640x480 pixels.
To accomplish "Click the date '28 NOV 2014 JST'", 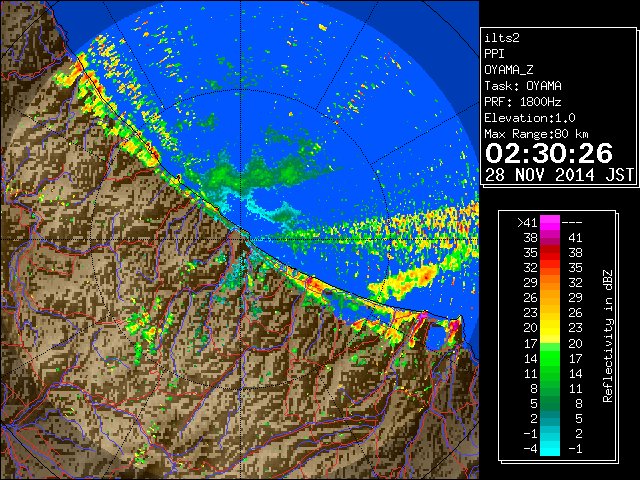I will click(560, 175).
